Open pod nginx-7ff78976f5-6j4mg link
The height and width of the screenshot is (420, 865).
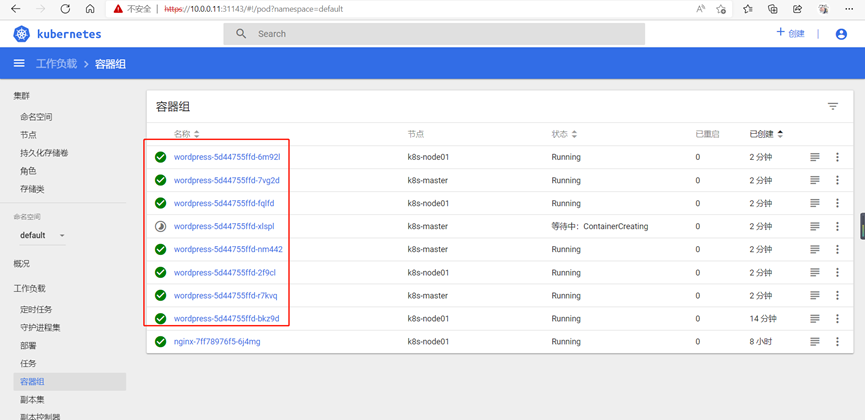point(217,342)
